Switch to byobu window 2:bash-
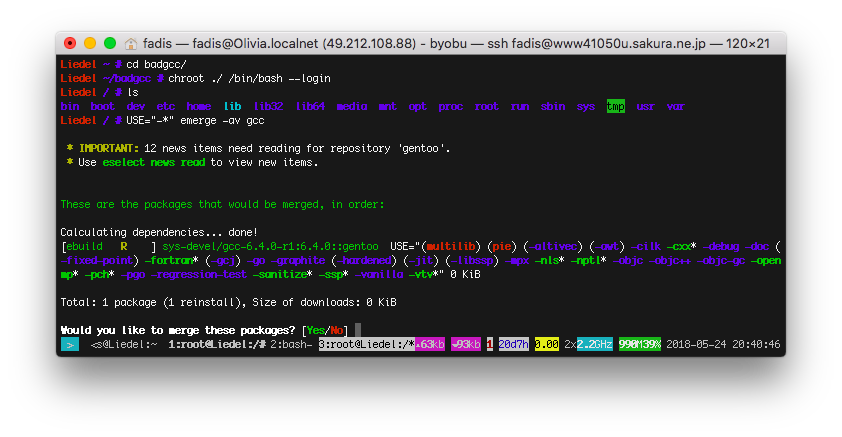This screenshot has width=842, height=437. pyautogui.click(x=291, y=344)
